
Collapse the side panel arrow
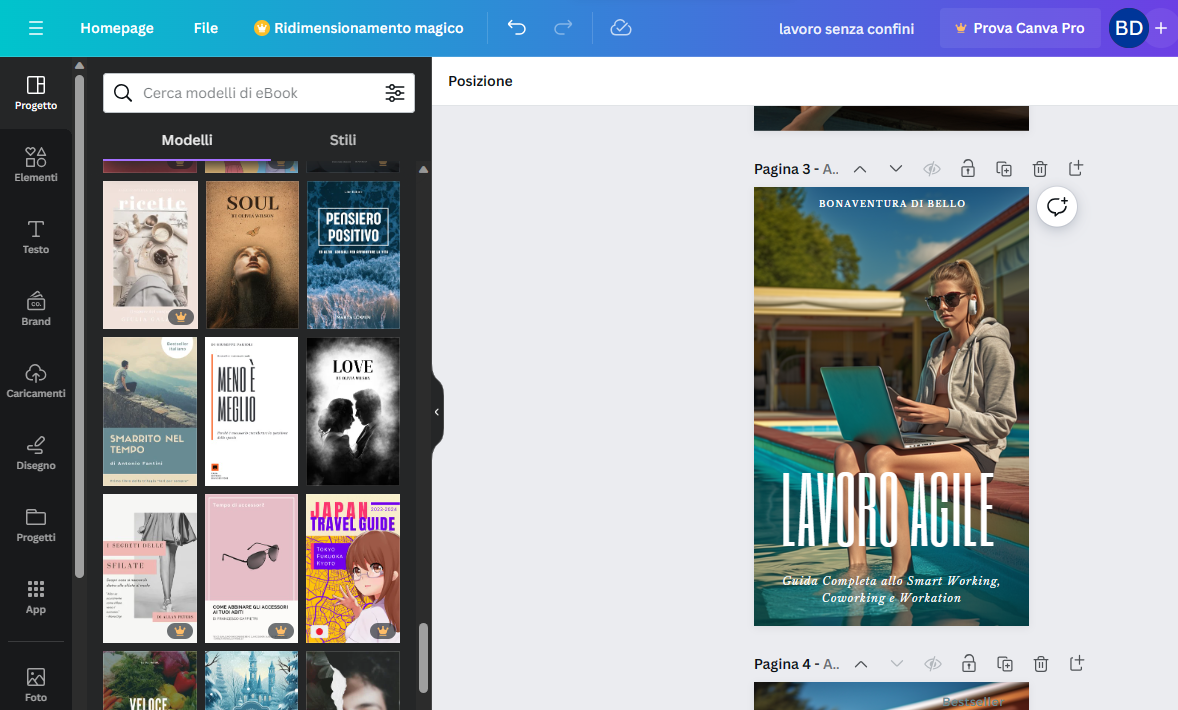[x=436, y=412]
